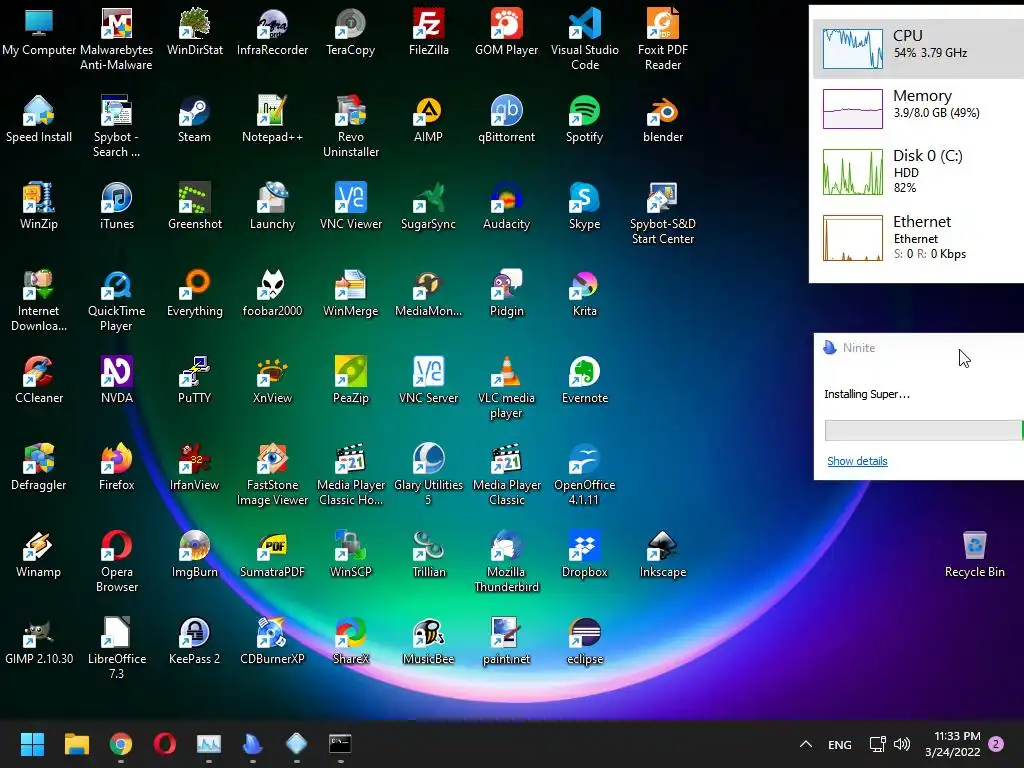Click the MusicBee desktop shortcut

(428, 641)
